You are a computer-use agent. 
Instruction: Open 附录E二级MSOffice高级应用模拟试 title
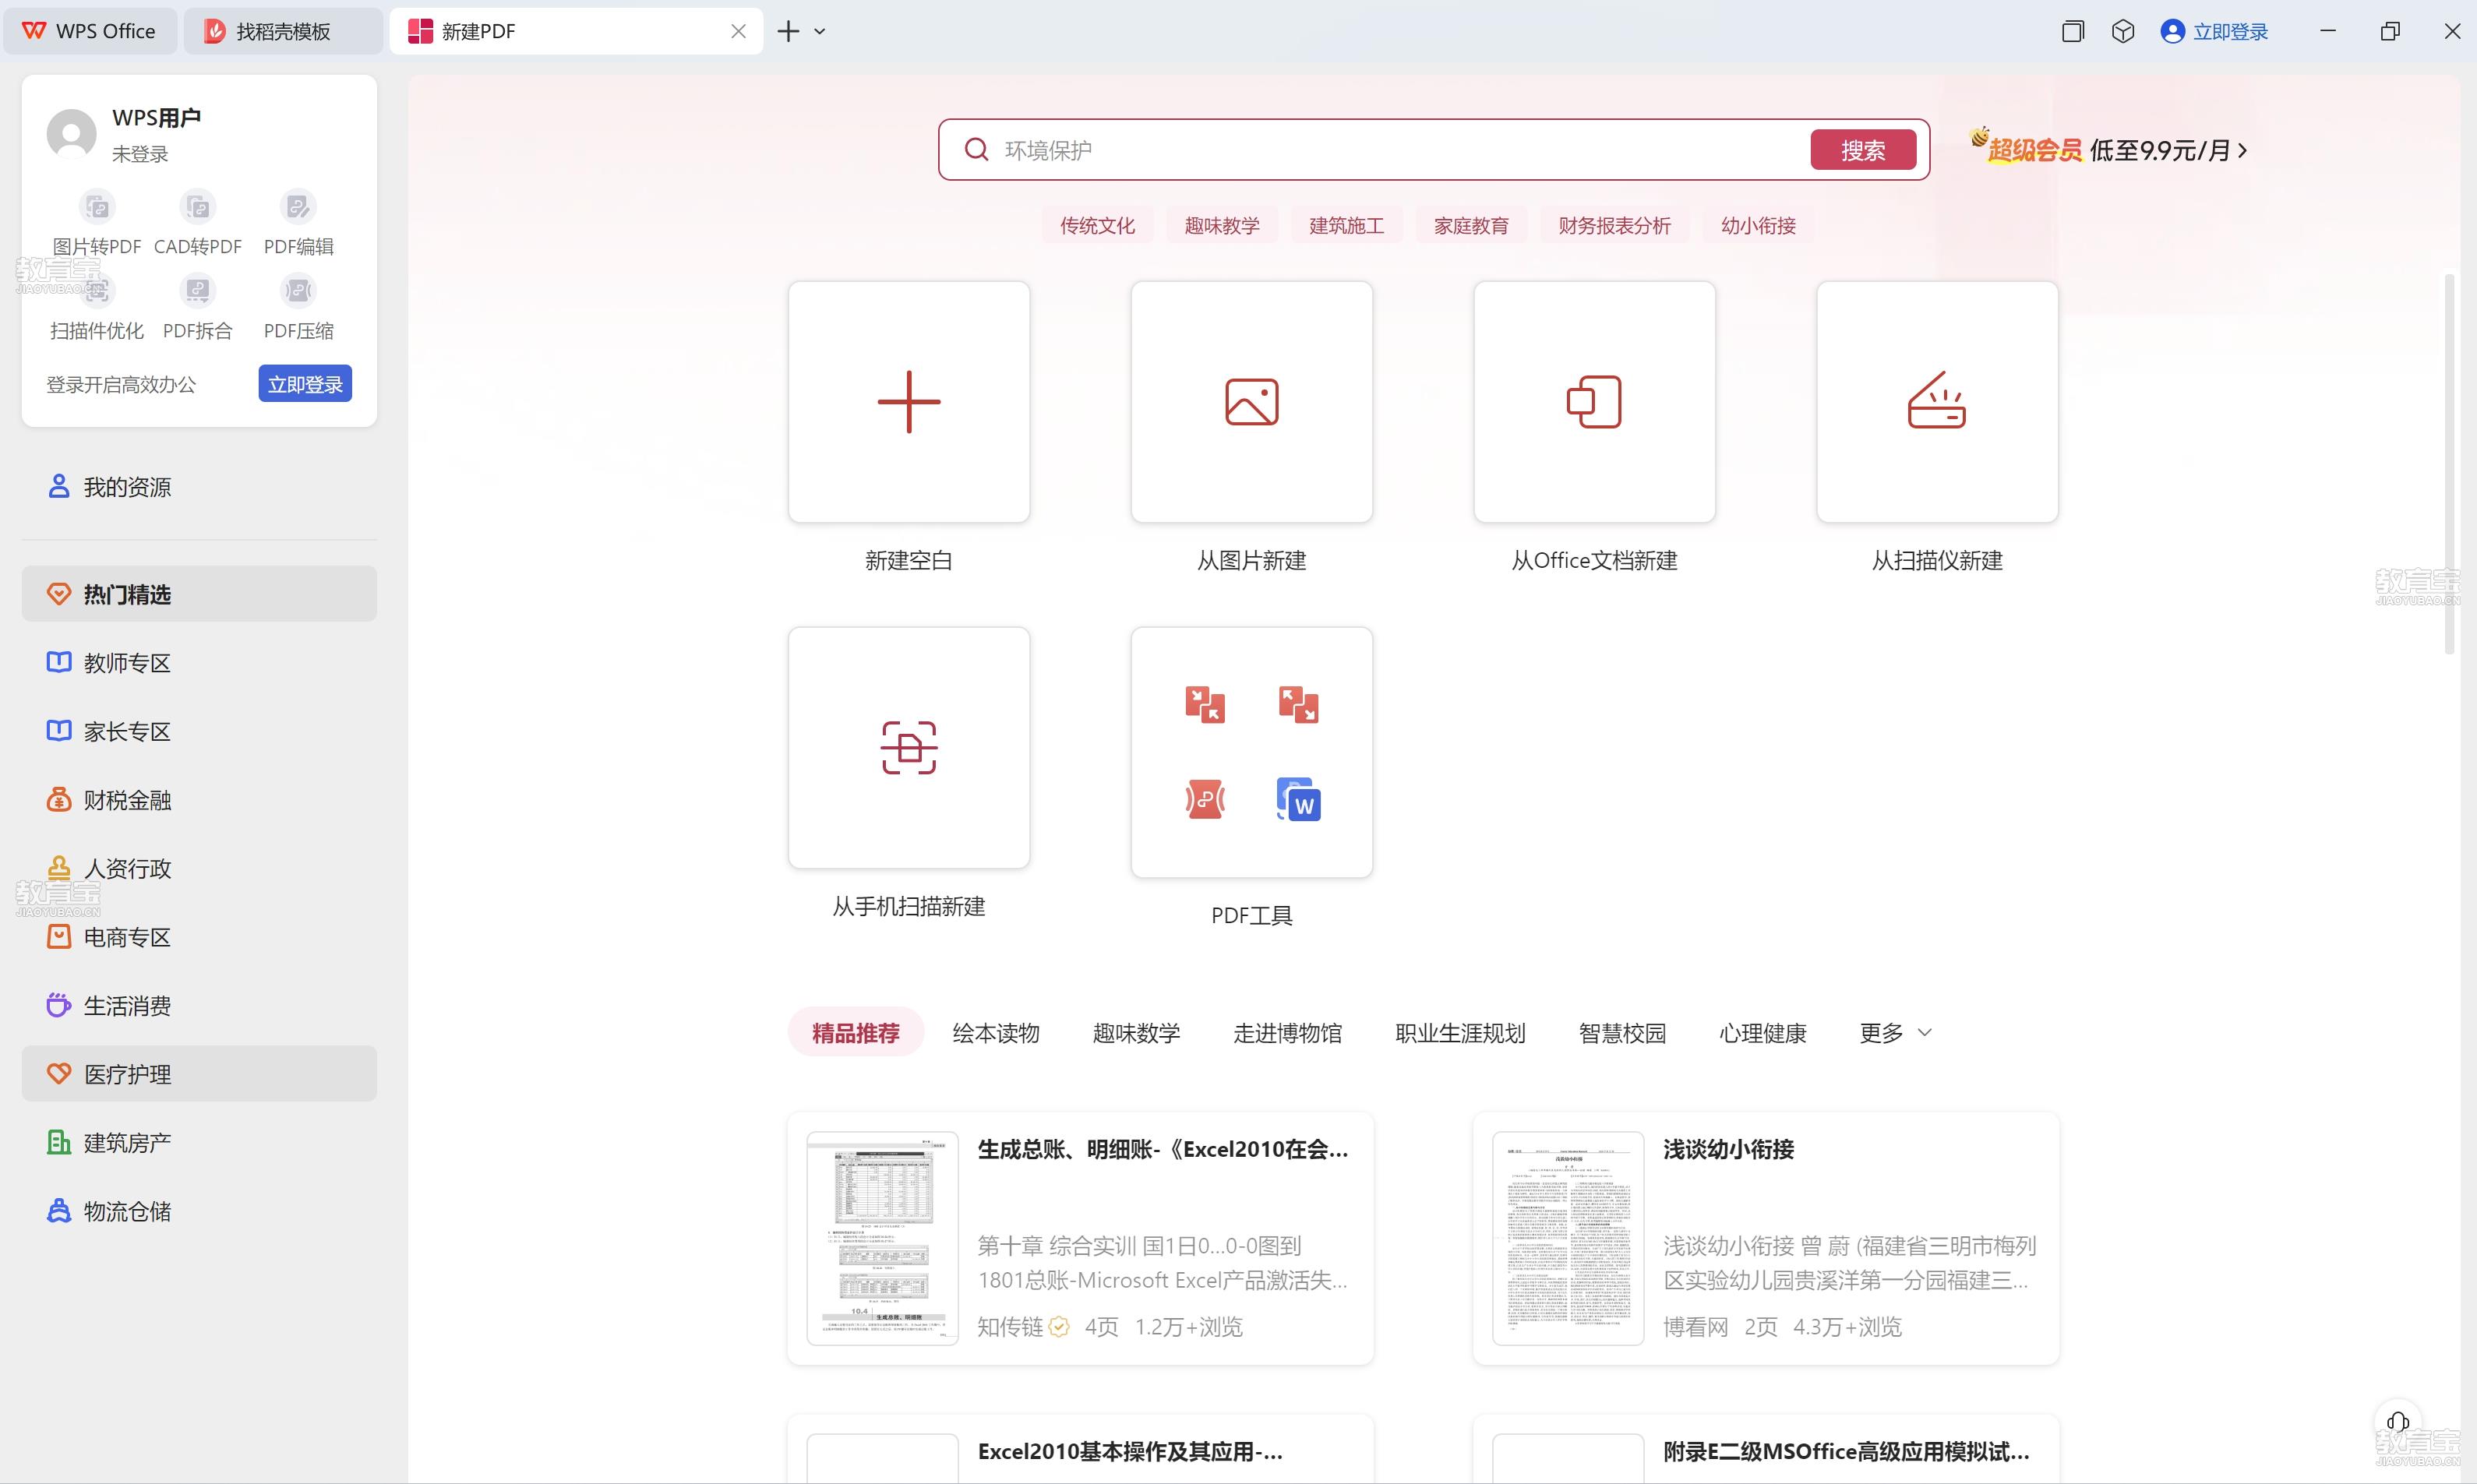(x=1846, y=1451)
